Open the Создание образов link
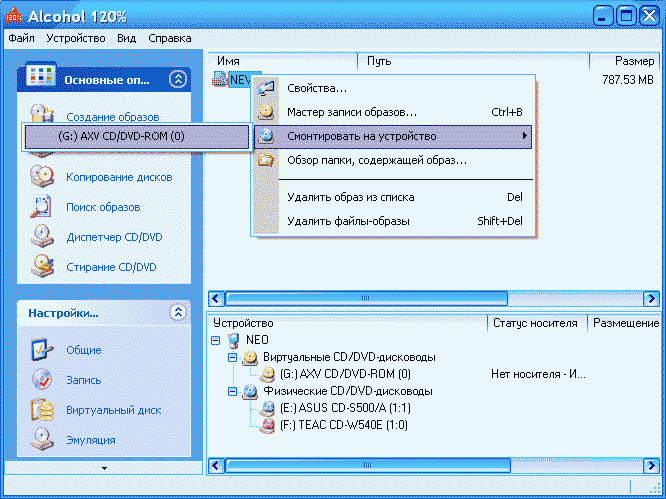The width and height of the screenshot is (666, 499). (113, 117)
